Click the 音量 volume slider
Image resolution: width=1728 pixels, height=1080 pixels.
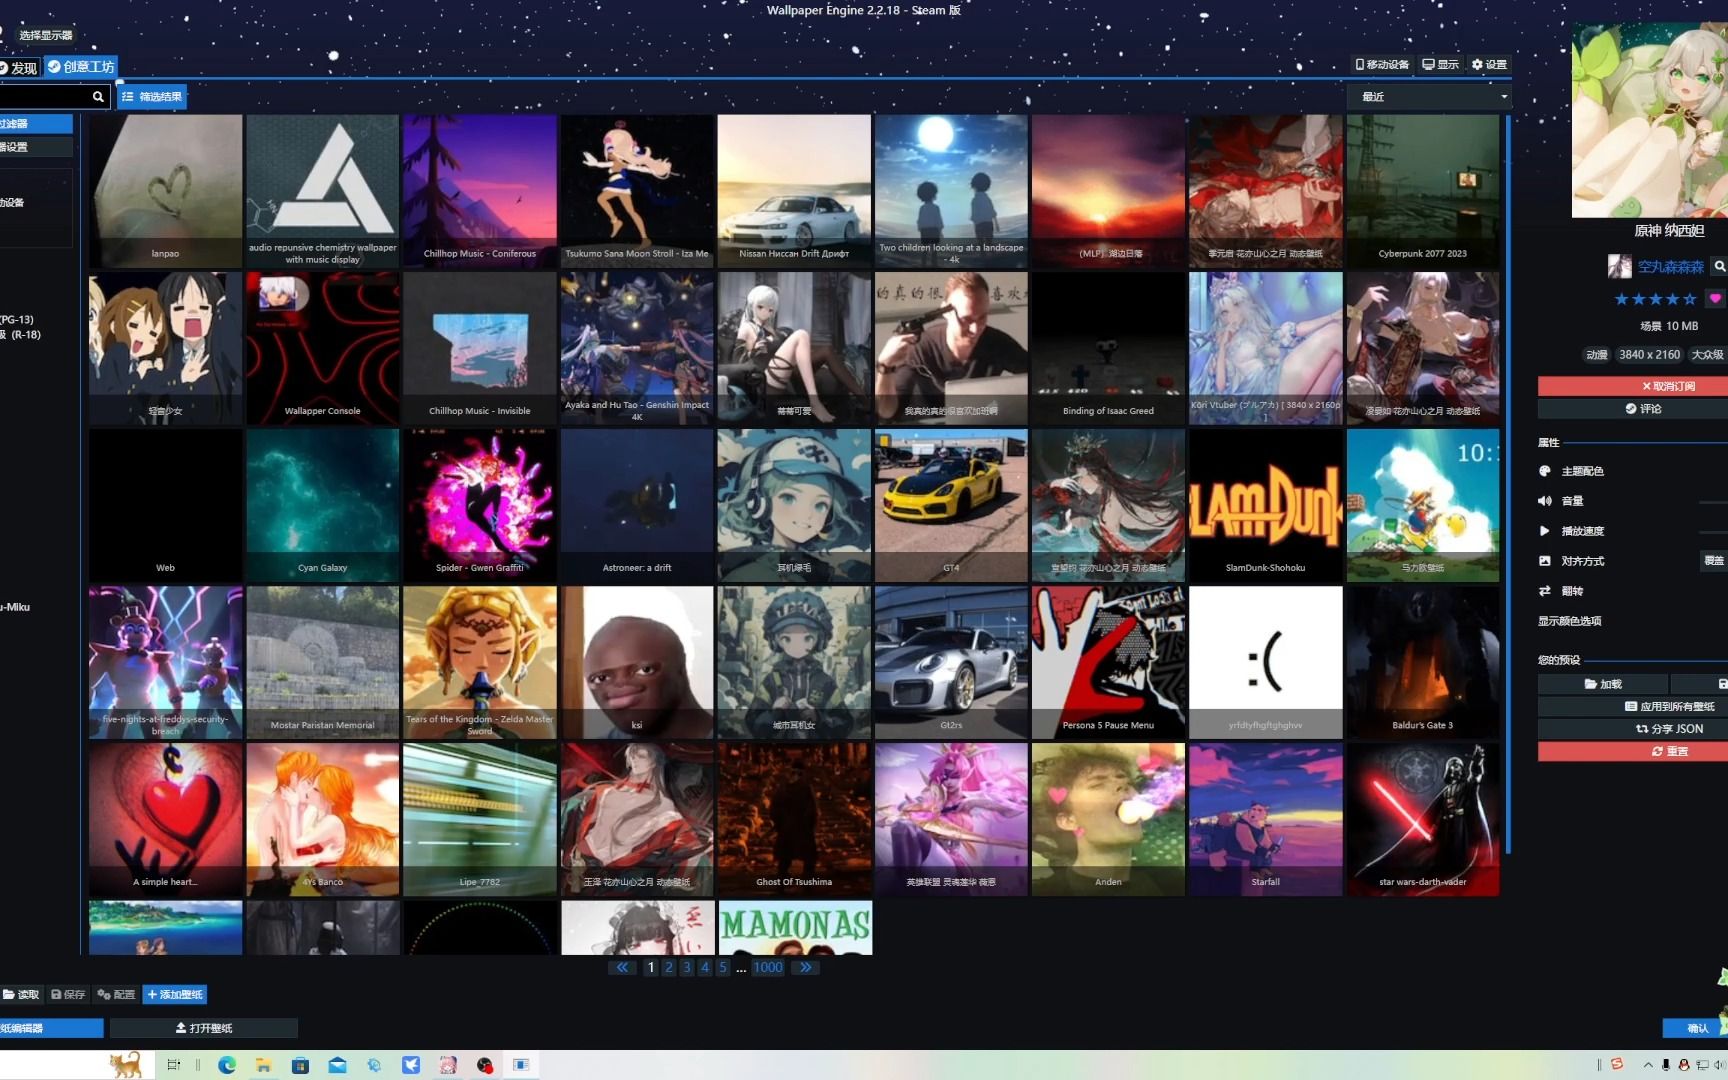click(x=1714, y=501)
